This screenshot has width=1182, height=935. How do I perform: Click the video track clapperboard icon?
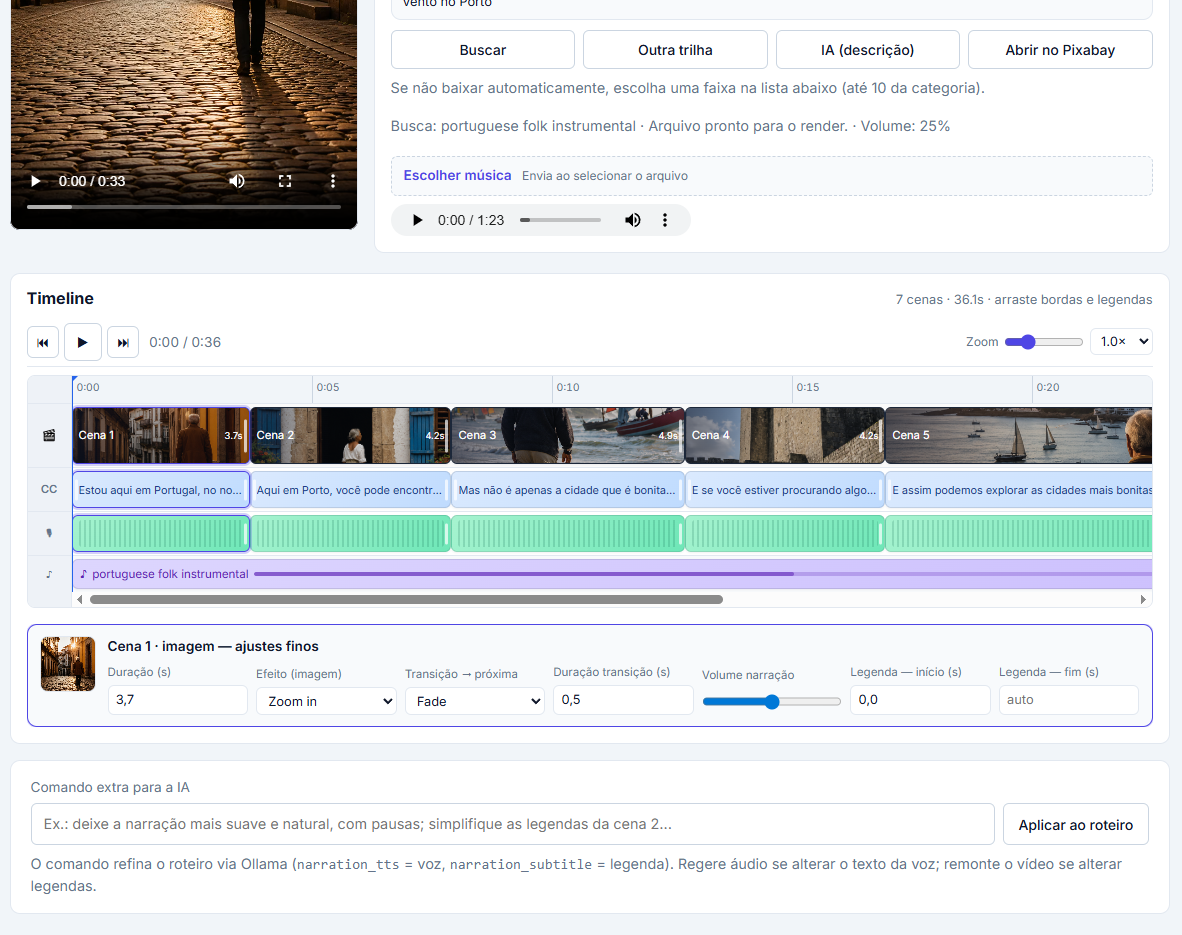[x=49, y=435]
